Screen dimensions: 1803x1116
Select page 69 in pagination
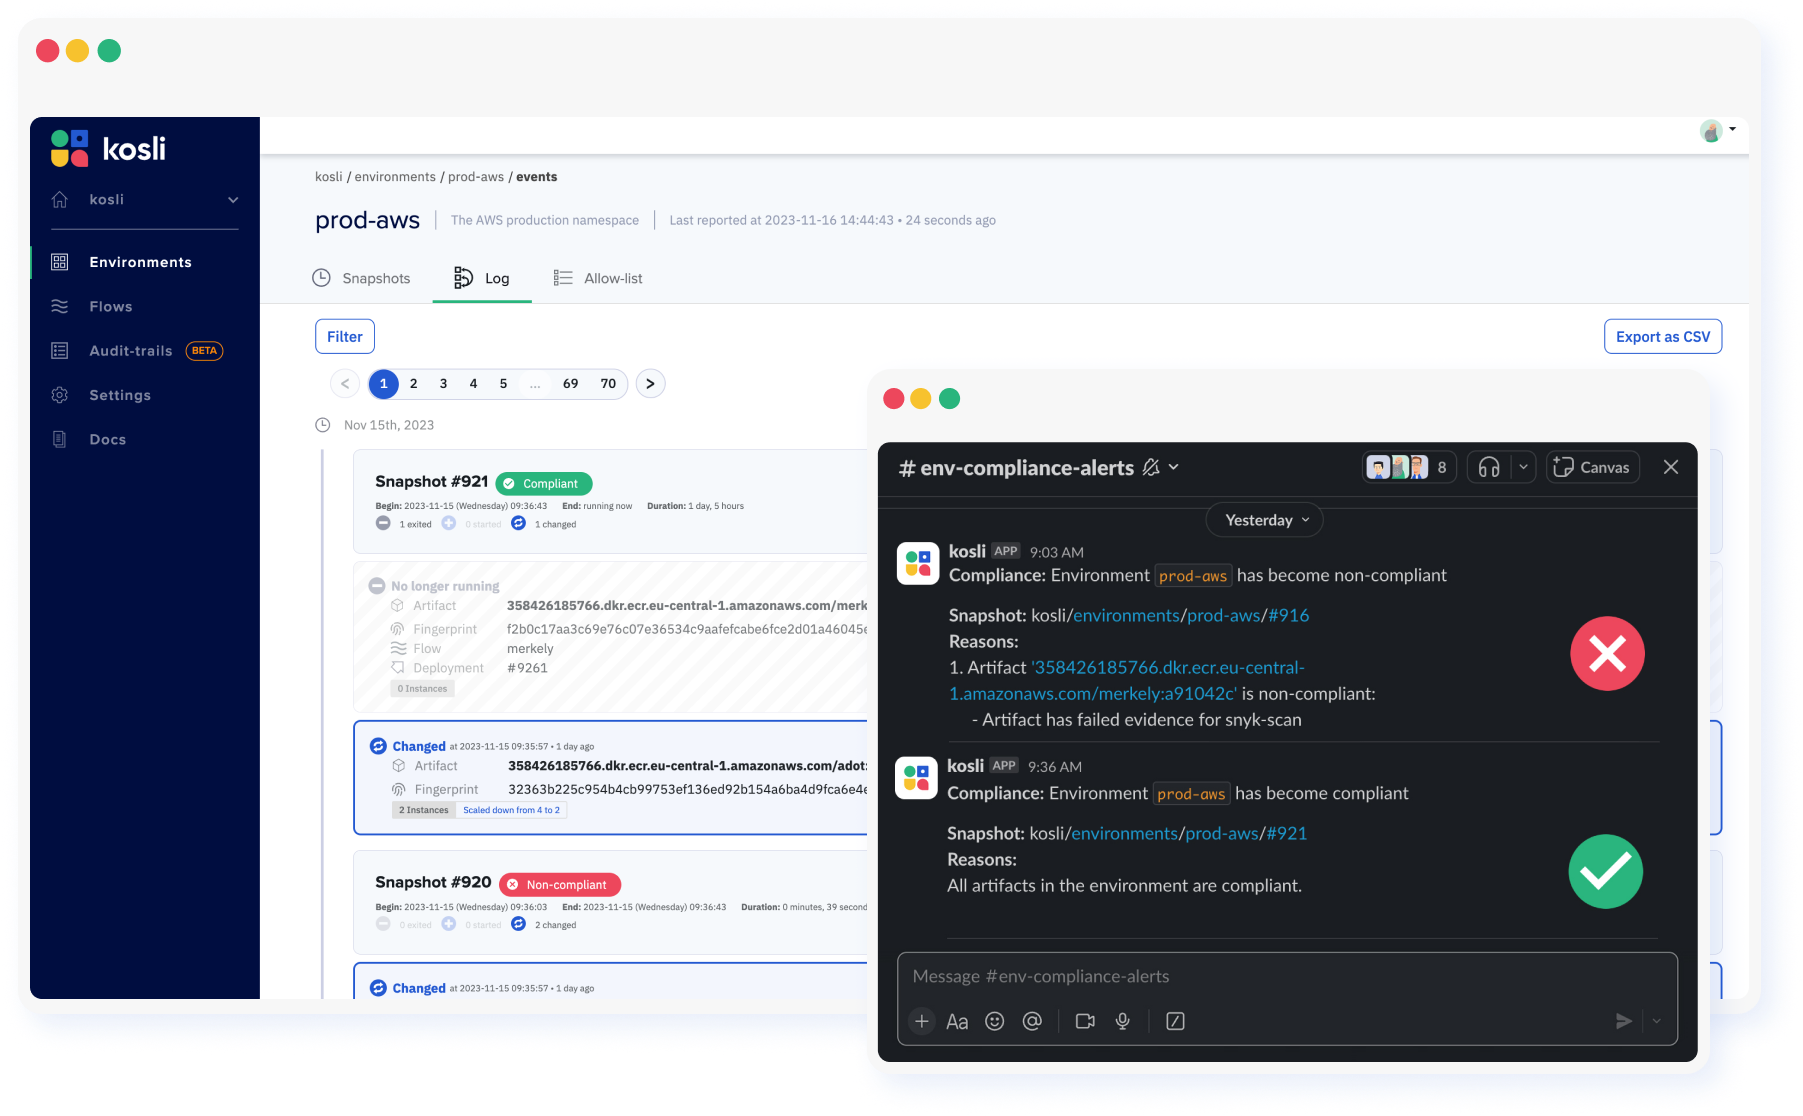pyautogui.click(x=571, y=384)
